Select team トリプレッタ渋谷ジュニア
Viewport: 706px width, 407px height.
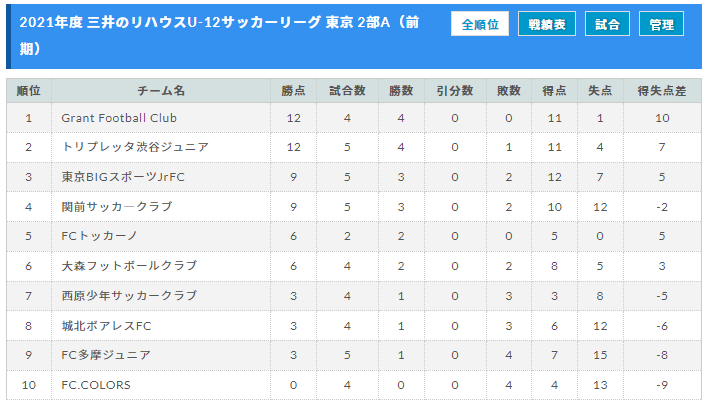tap(135, 147)
